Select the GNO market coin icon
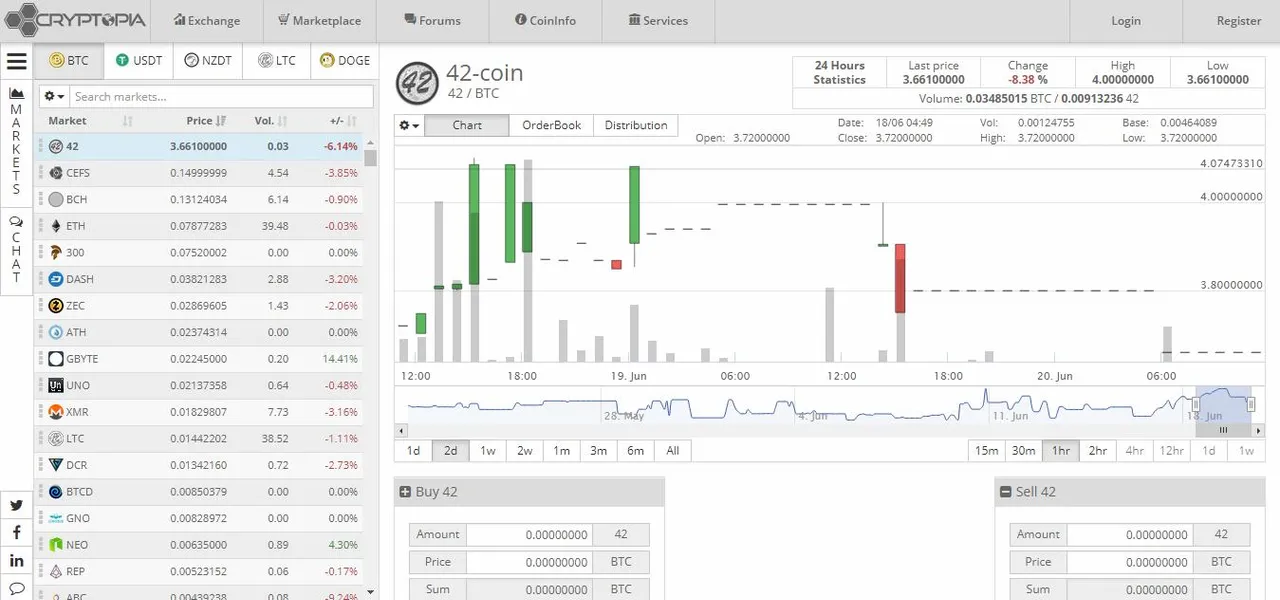1280x600 pixels. (x=56, y=518)
